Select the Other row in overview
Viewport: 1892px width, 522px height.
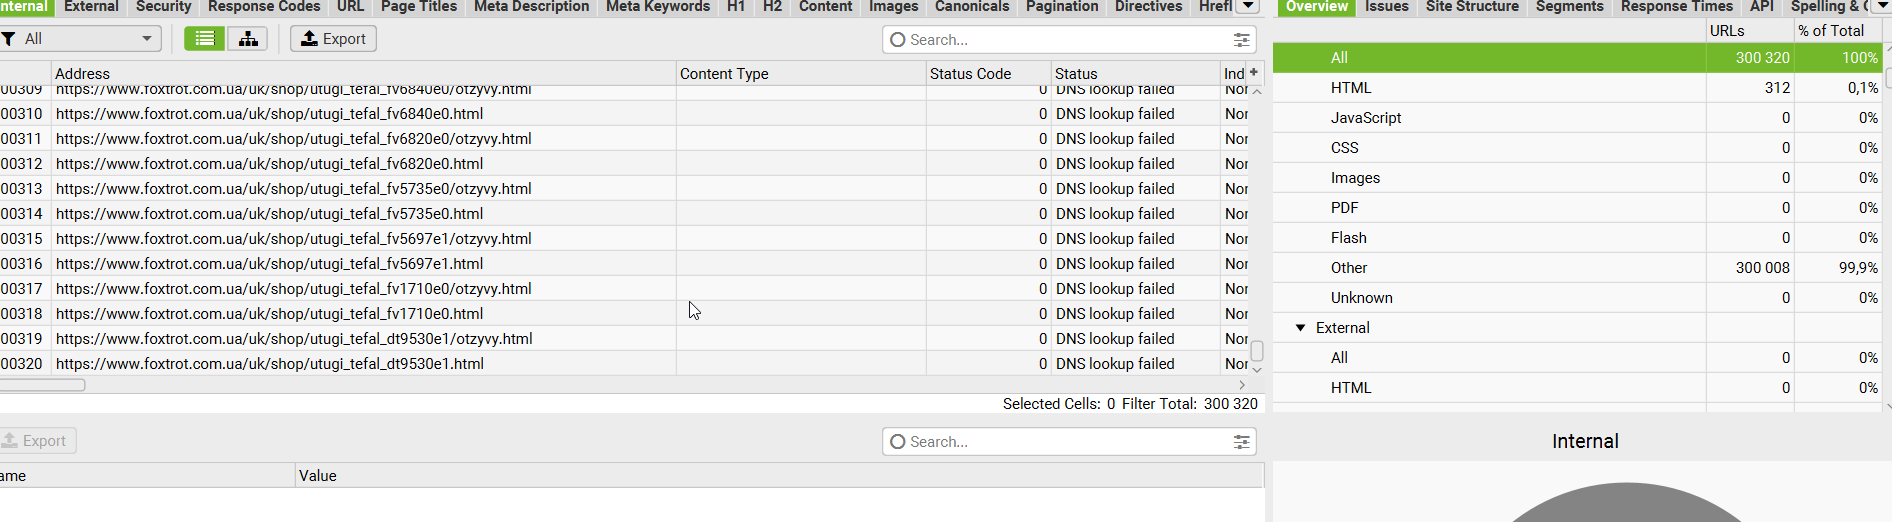click(1578, 268)
